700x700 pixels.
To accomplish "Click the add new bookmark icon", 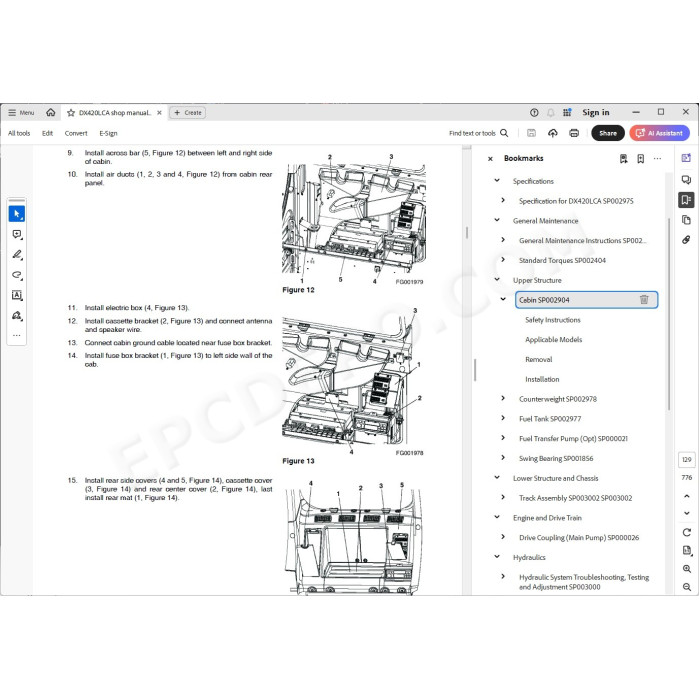I will tap(641, 158).
